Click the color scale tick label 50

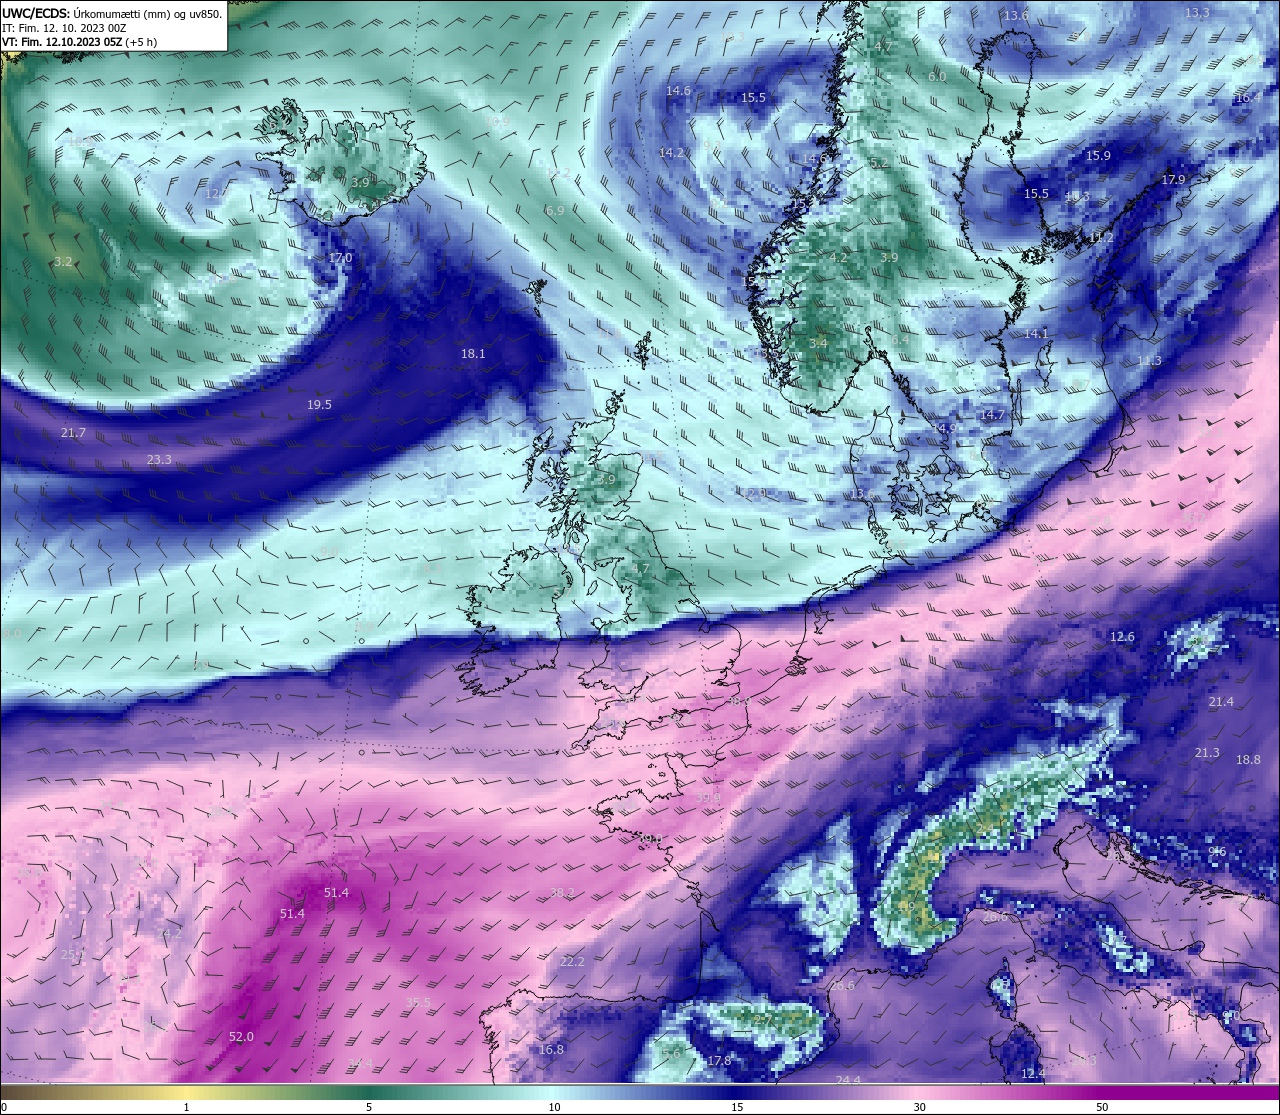pos(1102,1107)
